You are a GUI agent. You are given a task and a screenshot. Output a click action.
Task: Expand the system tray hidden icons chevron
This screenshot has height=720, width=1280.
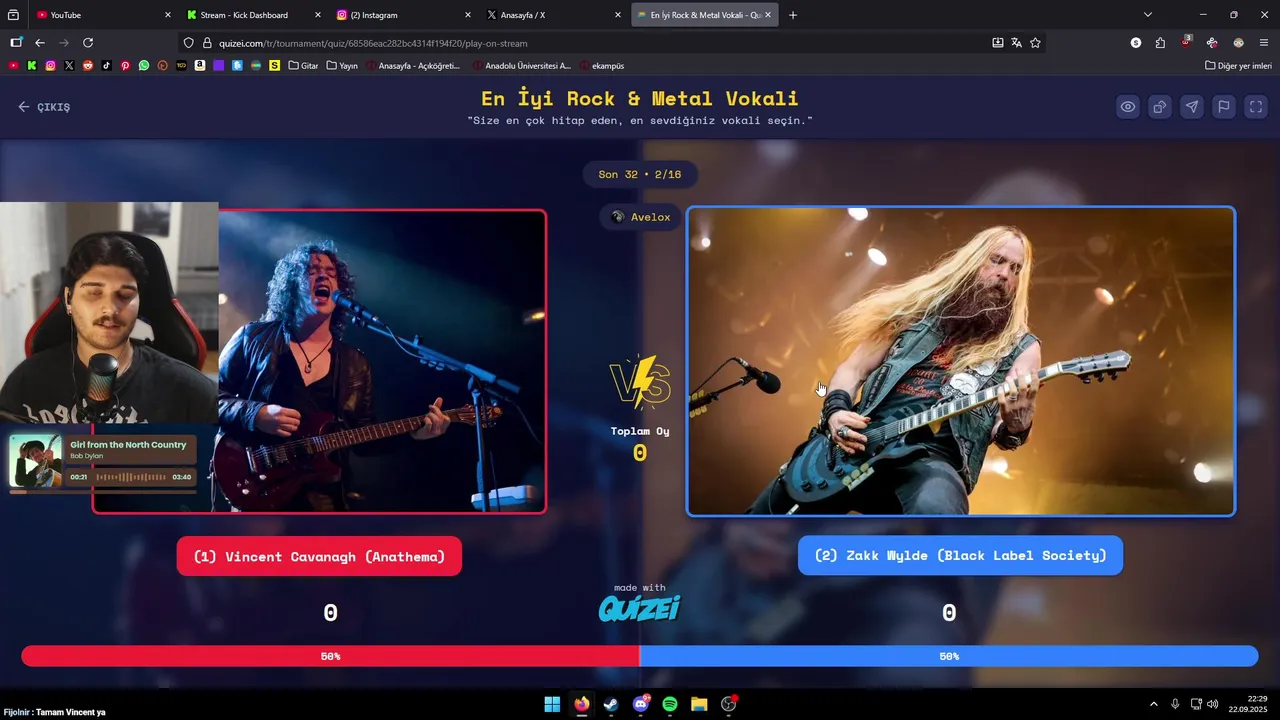[x=1154, y=704]
